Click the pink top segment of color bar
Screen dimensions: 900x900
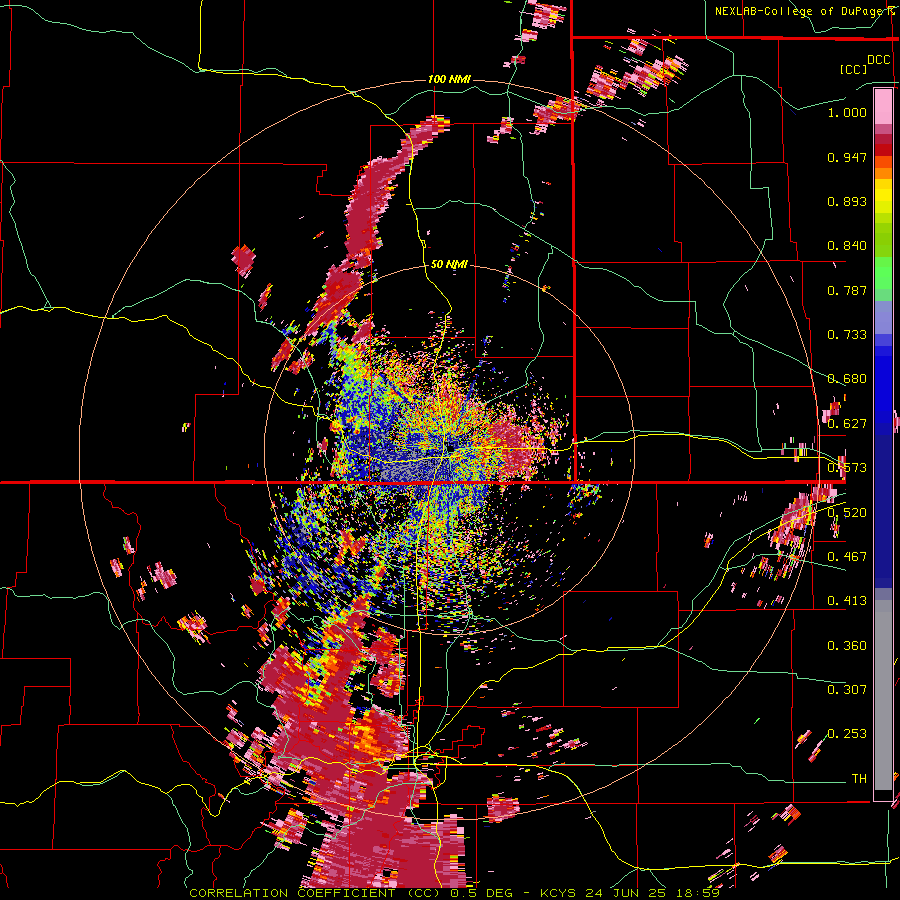pos(883,106)
